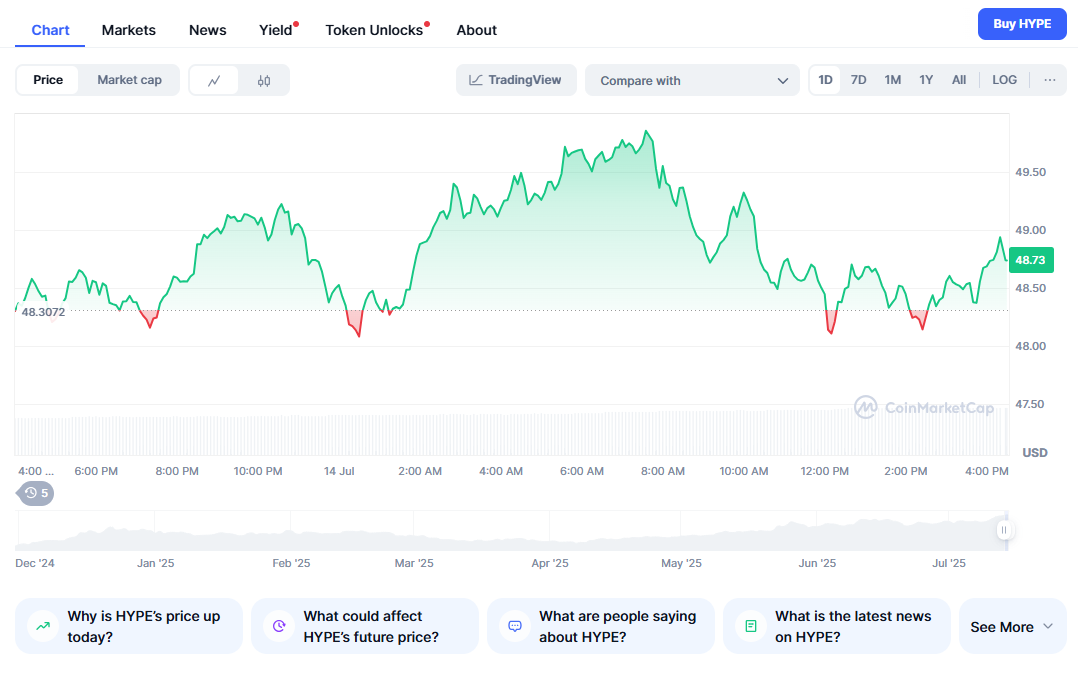Click the document icon beside latest news
The image size is (1078, 676).
[751, 626]
